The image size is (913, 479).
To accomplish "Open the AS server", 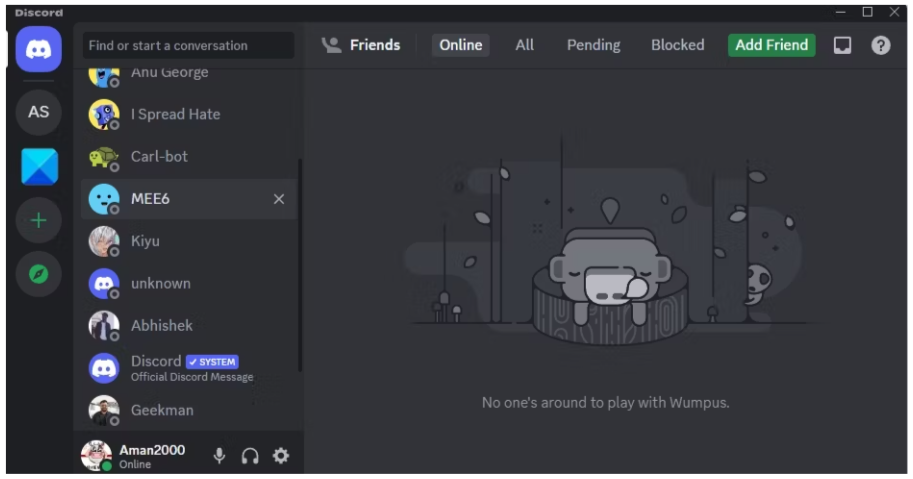I will (38, 112).
